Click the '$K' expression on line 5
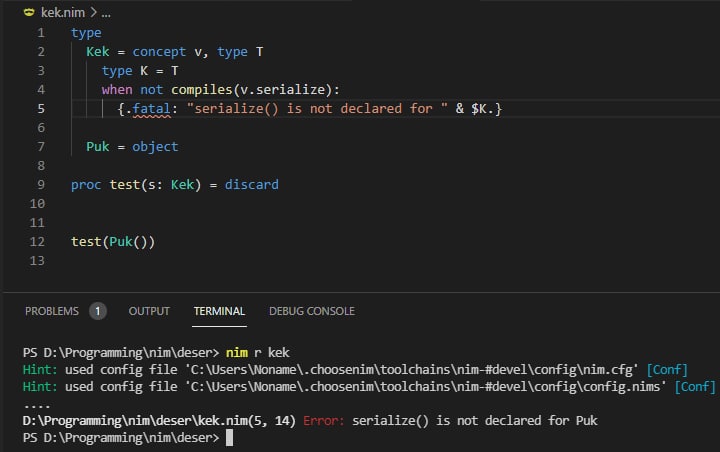 pos(479,109)
